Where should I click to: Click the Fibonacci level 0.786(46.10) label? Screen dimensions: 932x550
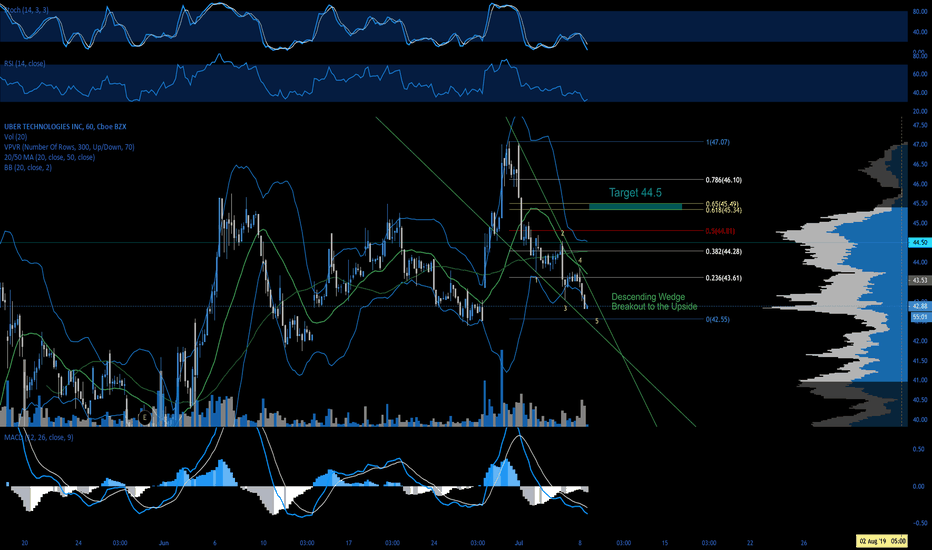(x=723, y=180)
